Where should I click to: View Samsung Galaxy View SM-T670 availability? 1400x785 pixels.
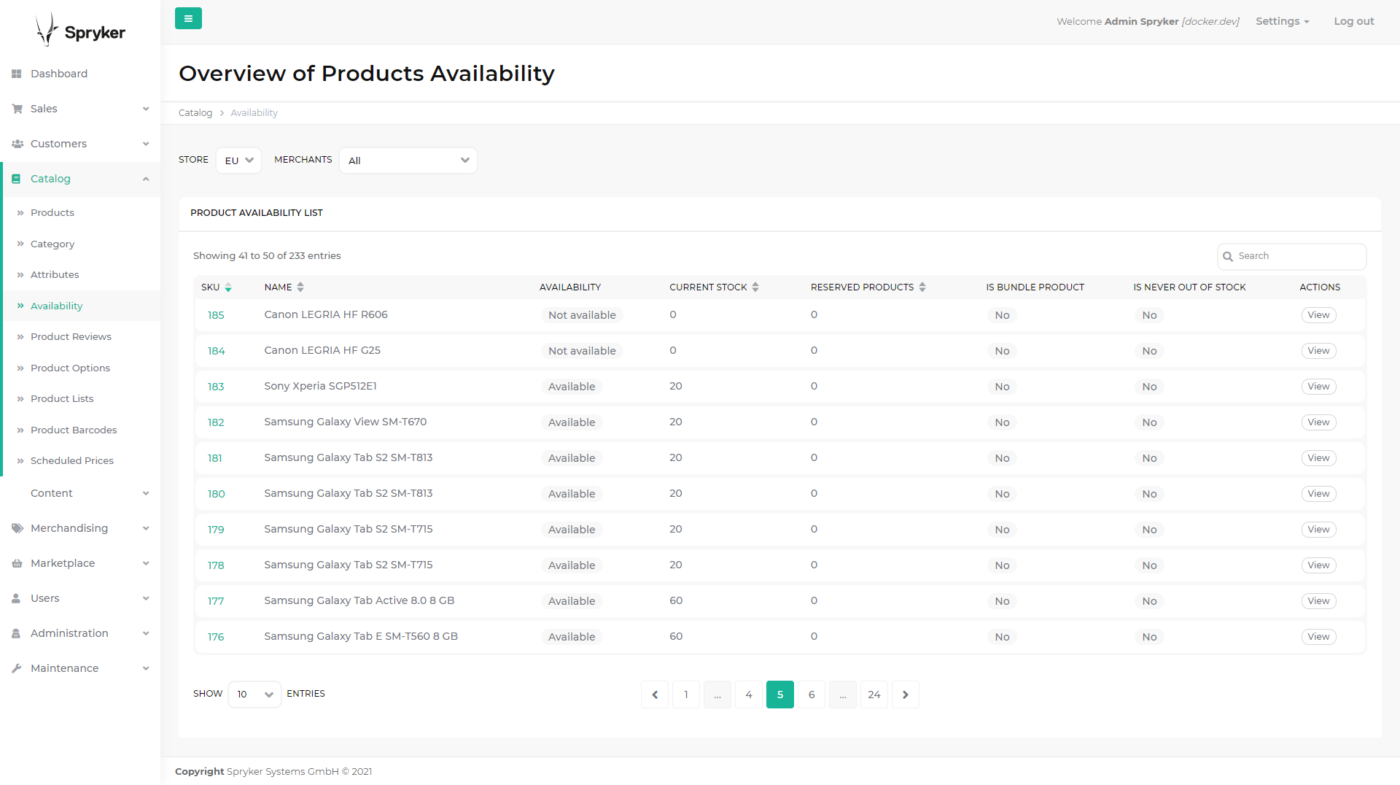[x=1318, y=422]
